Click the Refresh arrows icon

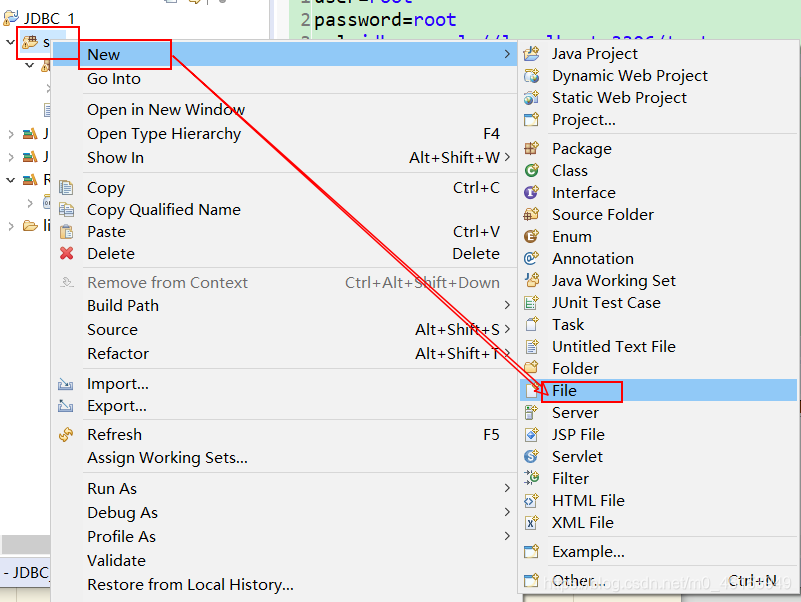(66, 434)
